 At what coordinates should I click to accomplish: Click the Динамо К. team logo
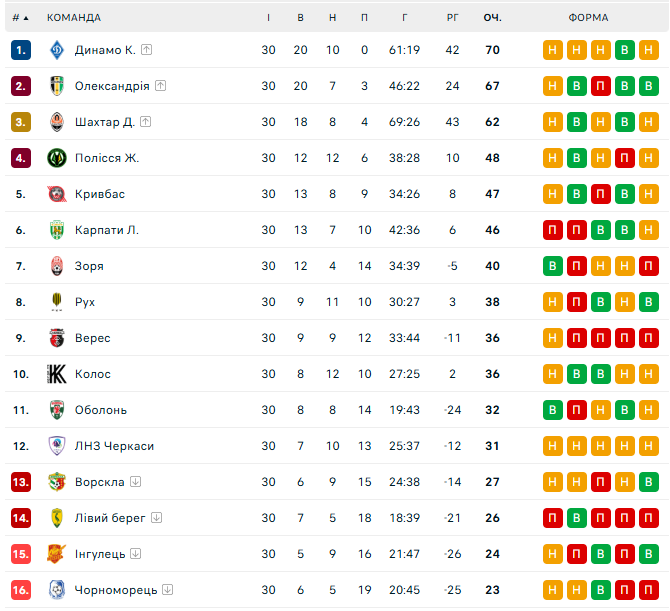point(57,50)
